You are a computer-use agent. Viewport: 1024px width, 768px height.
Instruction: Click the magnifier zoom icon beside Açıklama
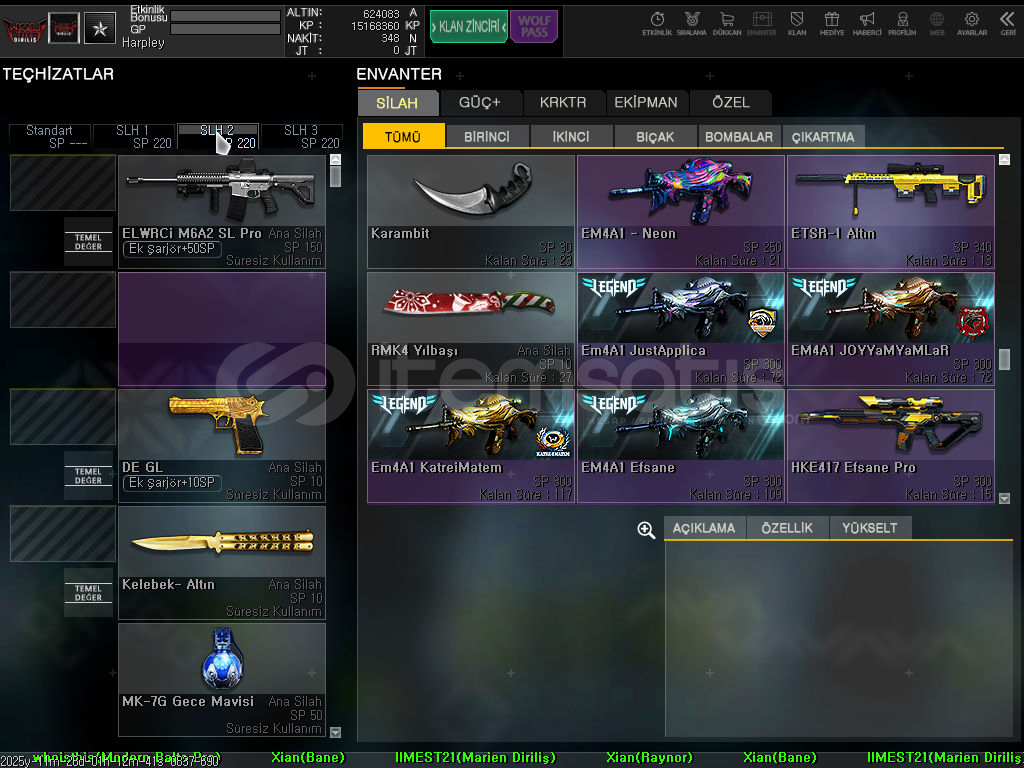pos(646,530)
